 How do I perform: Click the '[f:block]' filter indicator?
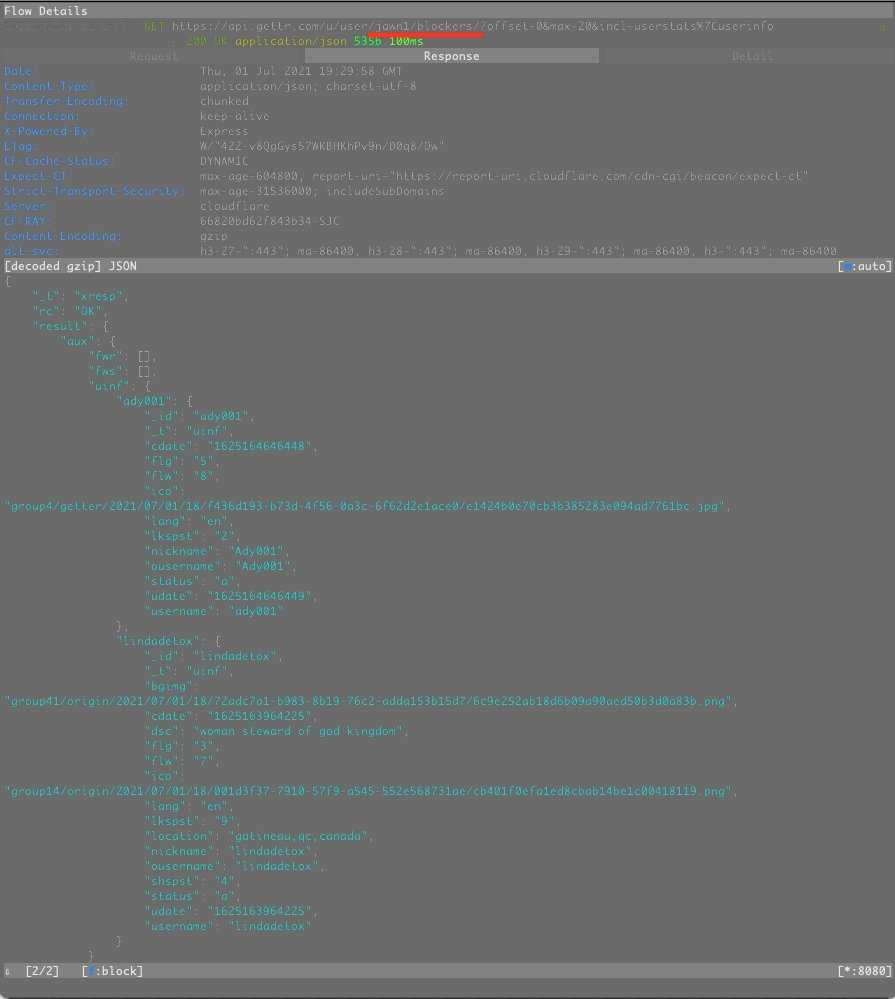click(x=112, y=971)
